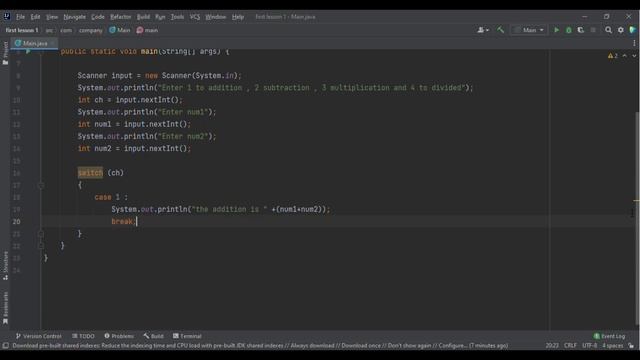This screenshot has width=640, height=360.
Task: Open the IntelliJ app icon menu
Action: coord(7,16)
